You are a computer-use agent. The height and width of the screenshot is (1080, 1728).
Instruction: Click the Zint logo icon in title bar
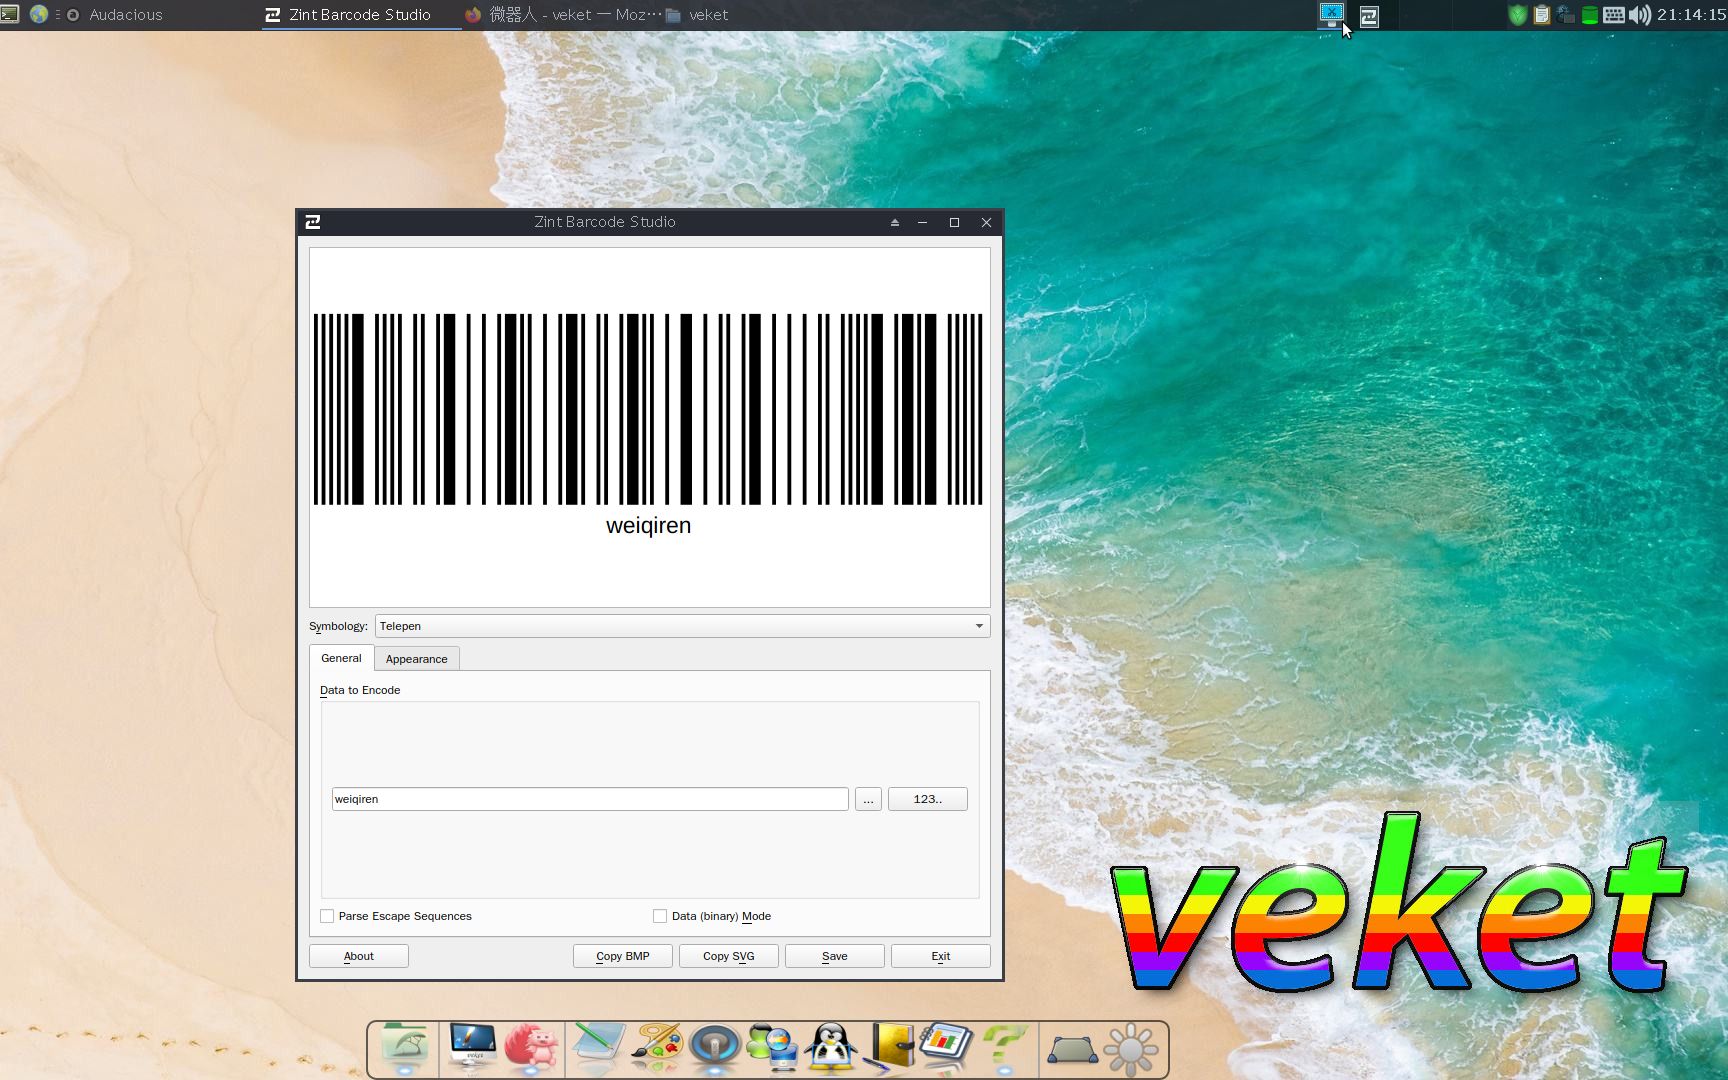coord(313,222)
